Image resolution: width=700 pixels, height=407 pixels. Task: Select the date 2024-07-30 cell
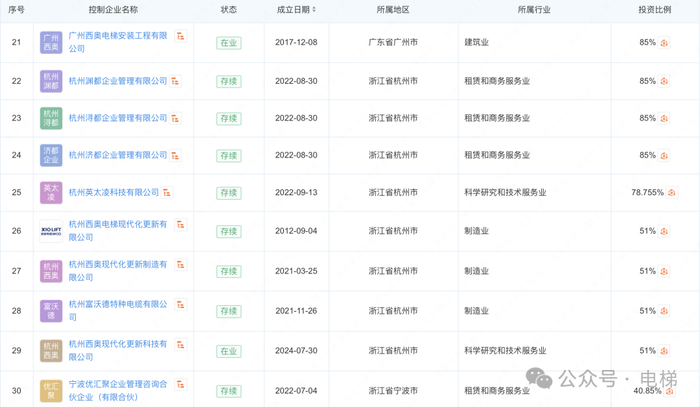coord(296,351)
